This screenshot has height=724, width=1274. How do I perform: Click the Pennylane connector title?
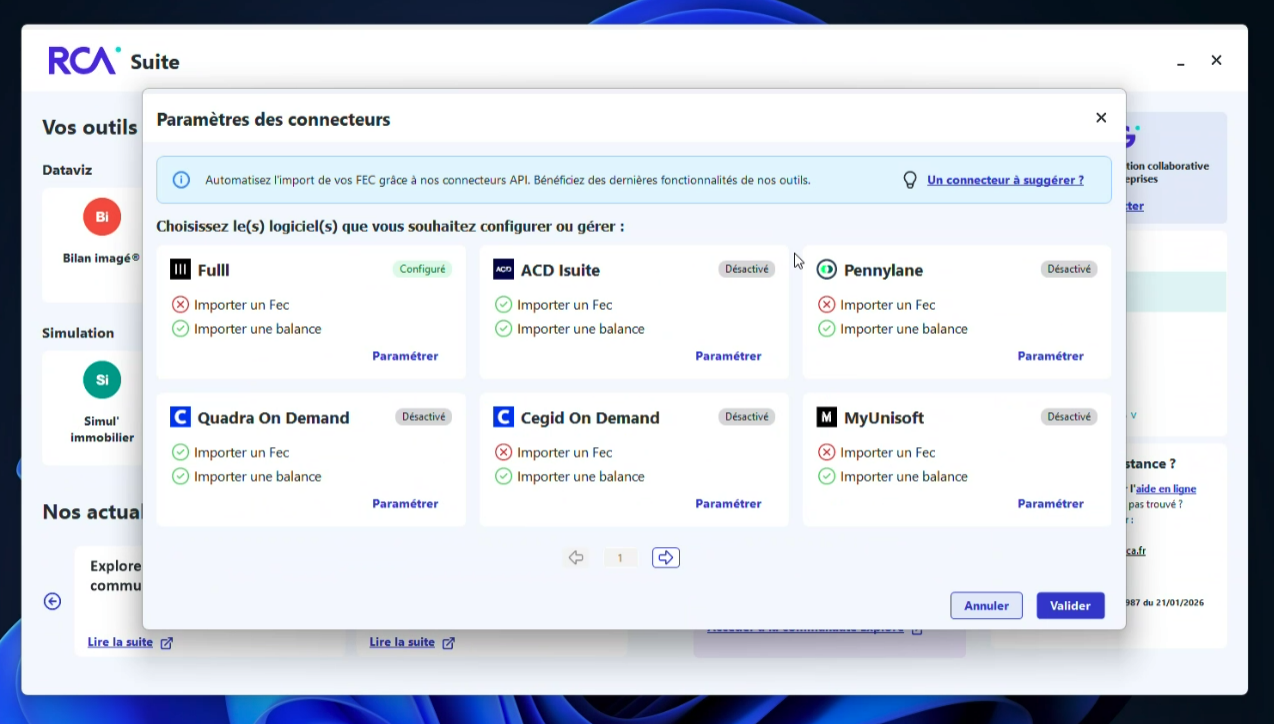pyautogui.click(x=883, y=270)
